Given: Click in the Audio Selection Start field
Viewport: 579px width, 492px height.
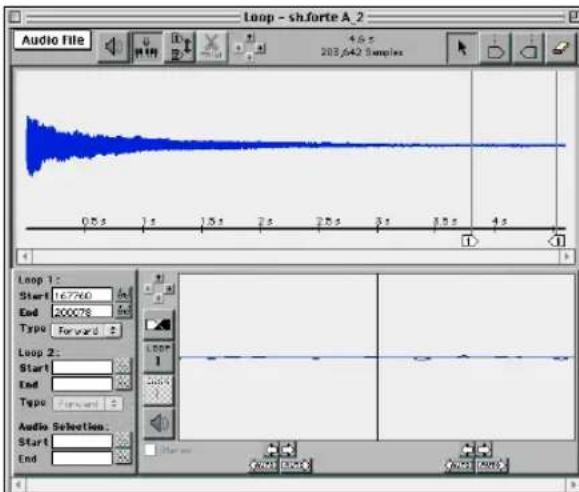Looking at the screenshot, I should pyautogui.click(x=82, y=441).
